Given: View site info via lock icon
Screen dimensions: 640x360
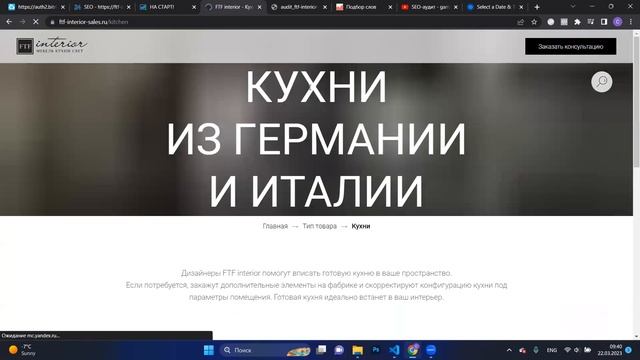Looking at the screenshot, I should pyautogui.click(x=52, y=22).
